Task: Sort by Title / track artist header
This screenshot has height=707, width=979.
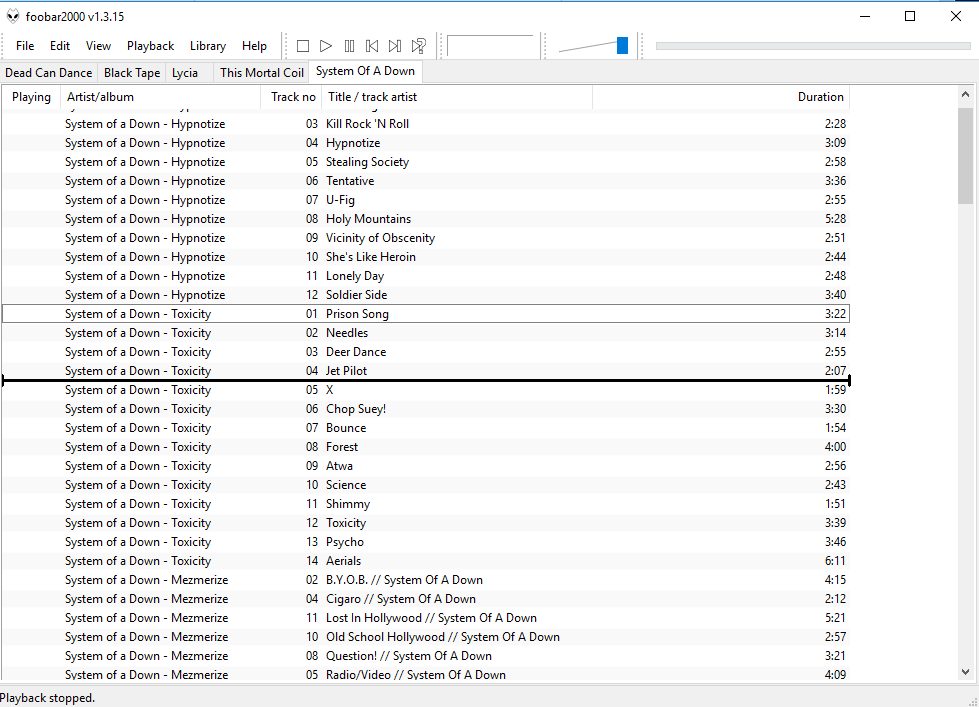Action: point(456,97)
